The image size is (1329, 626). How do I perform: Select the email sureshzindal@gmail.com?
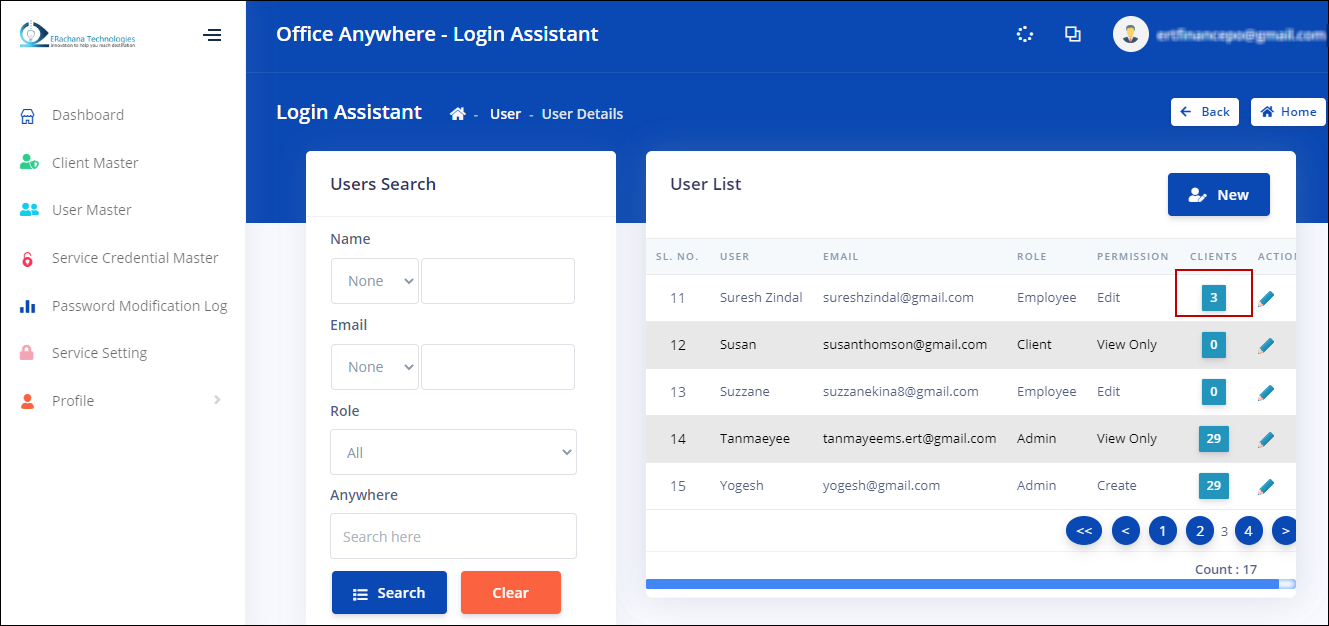(898, 298)
